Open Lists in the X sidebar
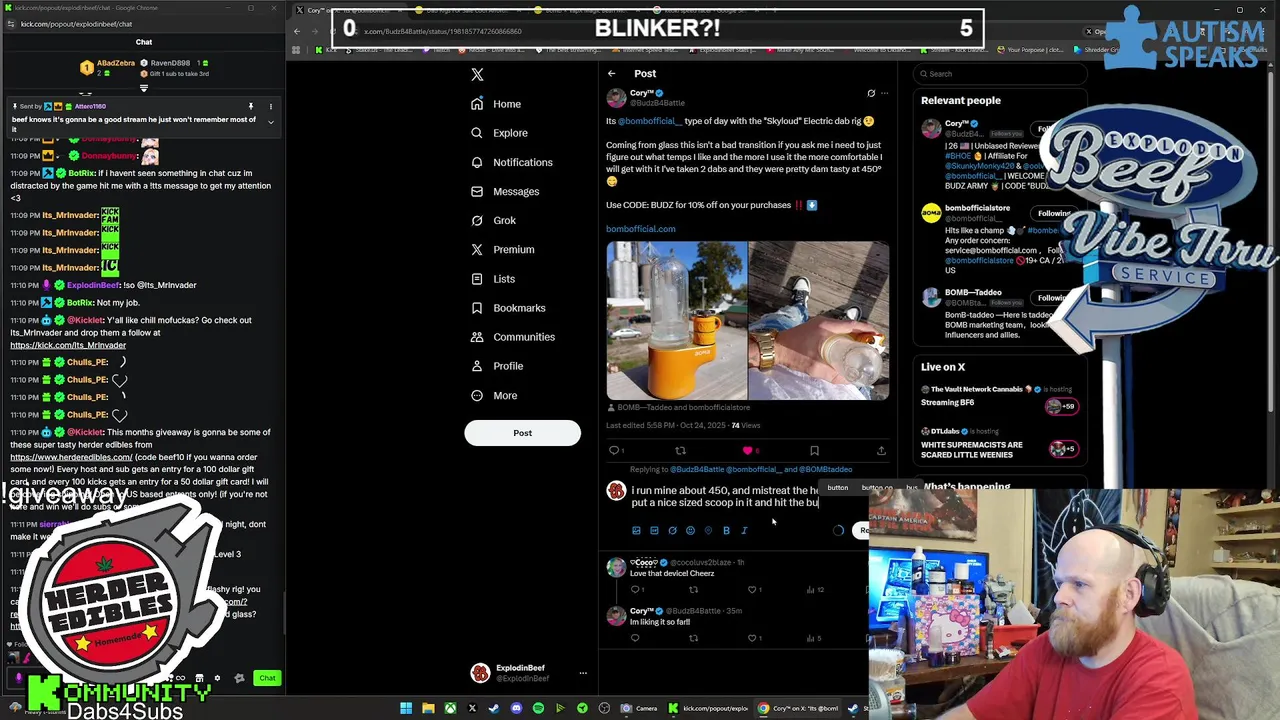Viewport: 1280px width, 720px height. [x=493, y=279]
